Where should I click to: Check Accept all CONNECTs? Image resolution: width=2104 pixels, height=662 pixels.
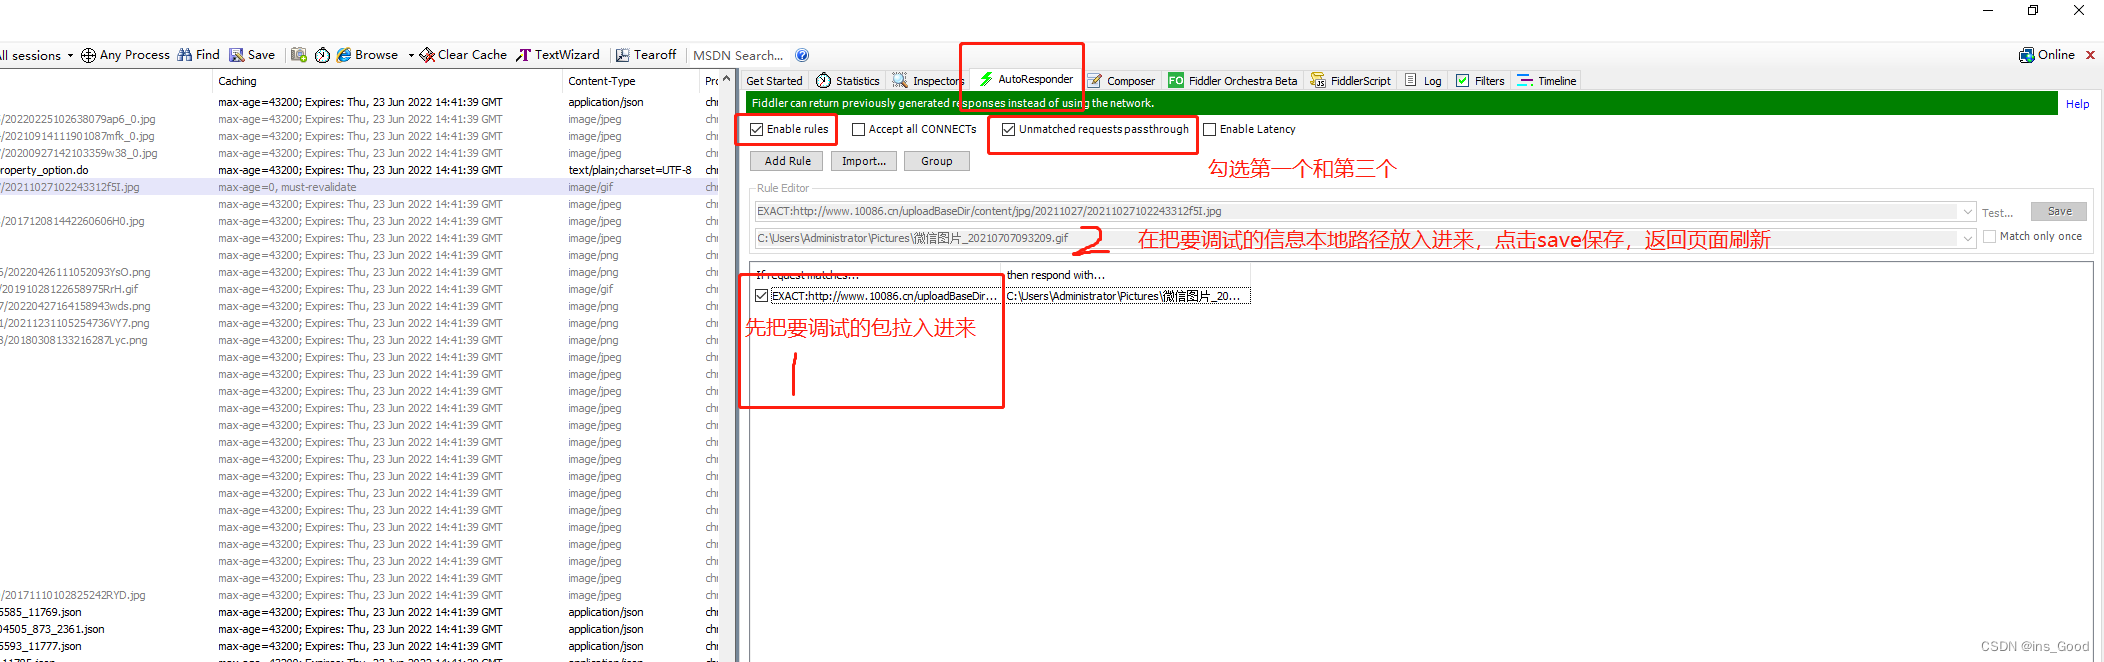point(858,129)
